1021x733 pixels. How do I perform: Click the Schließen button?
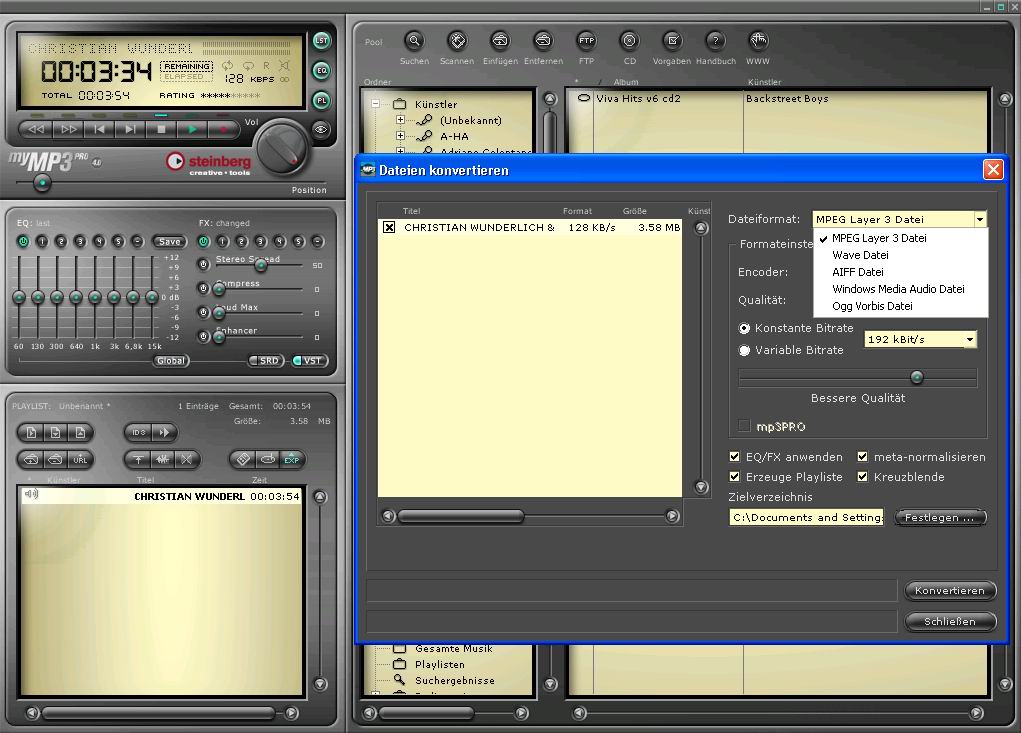click(x=950, y=622)
